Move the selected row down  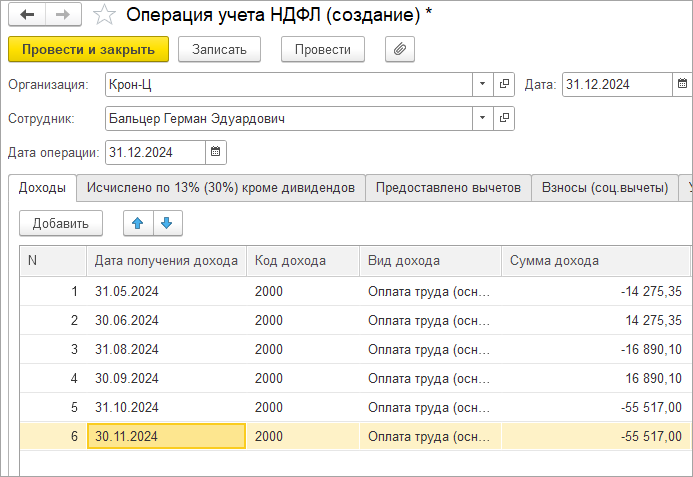[x=168, y=223]
